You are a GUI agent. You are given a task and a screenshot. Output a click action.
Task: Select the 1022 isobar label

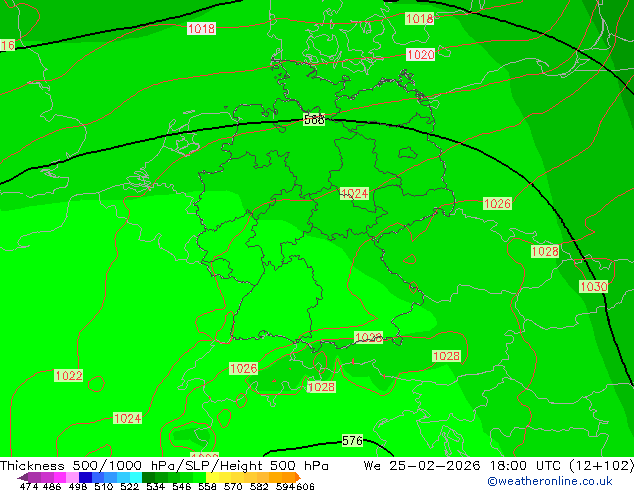click(69, 376)
